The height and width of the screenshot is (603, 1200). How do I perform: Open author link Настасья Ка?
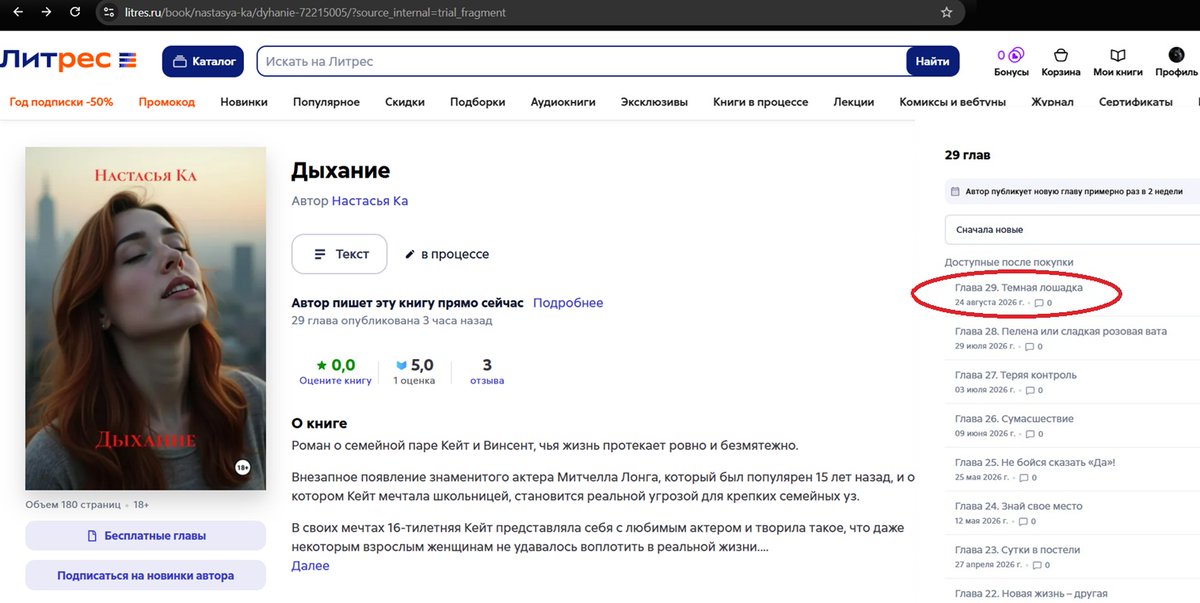(x=370, y=201)
